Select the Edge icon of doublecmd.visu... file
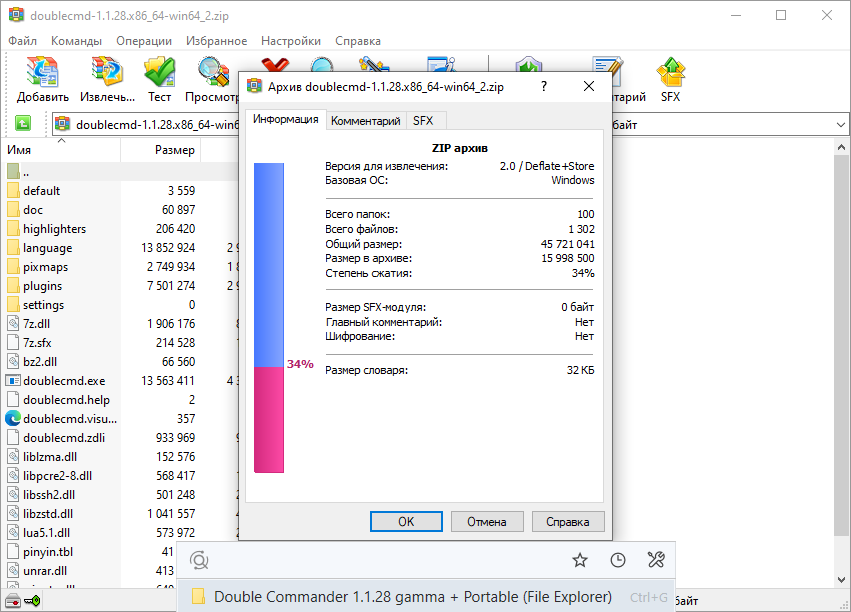 [x=13, y=418]
